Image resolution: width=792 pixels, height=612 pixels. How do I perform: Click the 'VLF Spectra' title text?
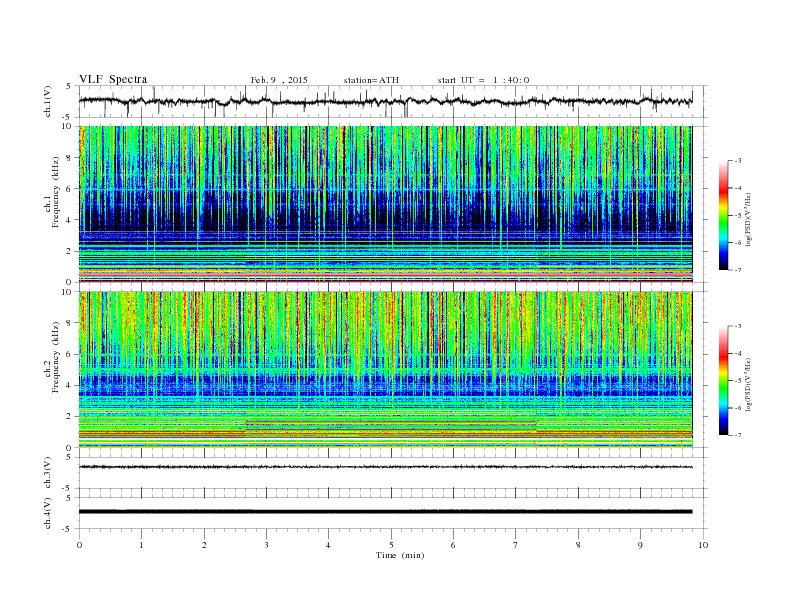pyautogui.click(x=113, y=79)
